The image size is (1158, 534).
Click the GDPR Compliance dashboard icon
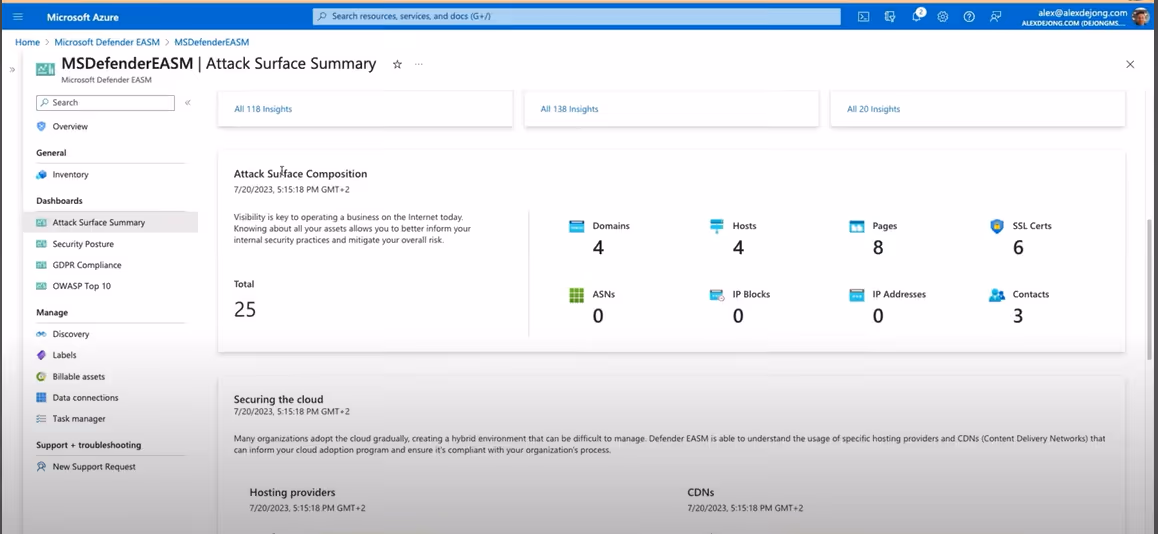click(x=41, y=264)
